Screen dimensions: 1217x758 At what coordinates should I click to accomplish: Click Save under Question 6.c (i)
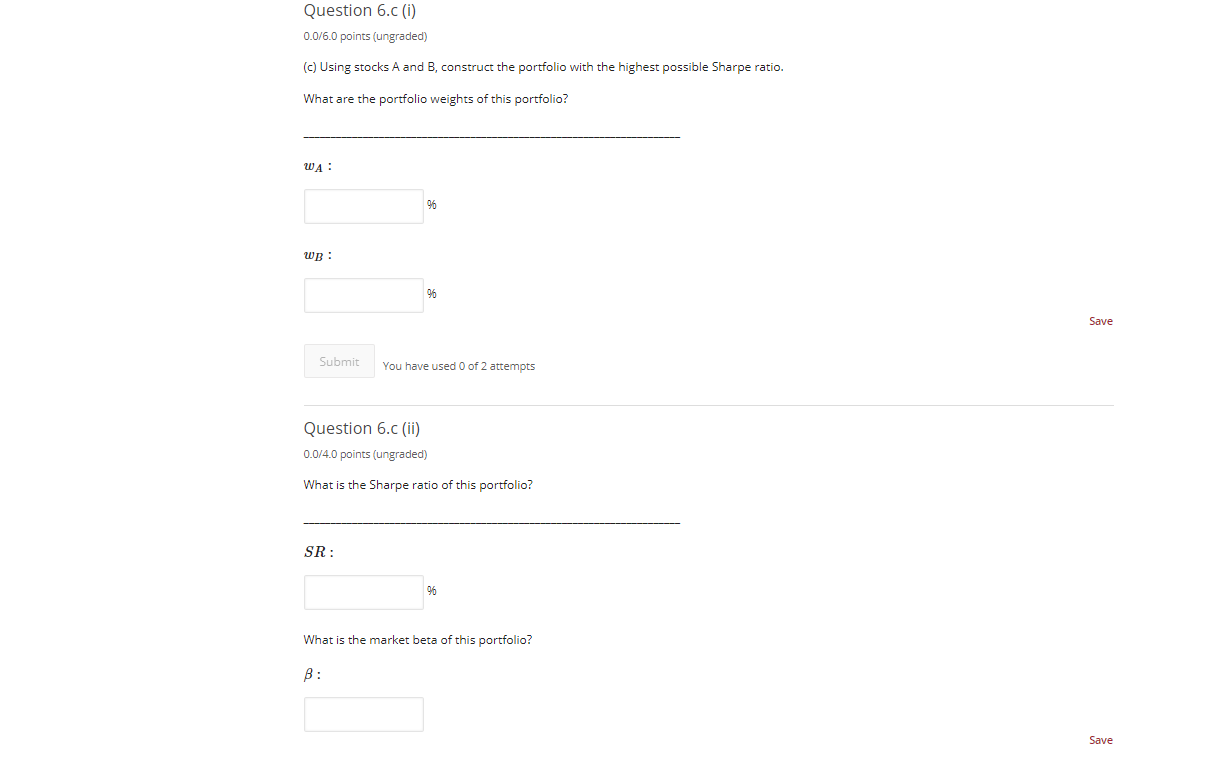[1100, 320]
